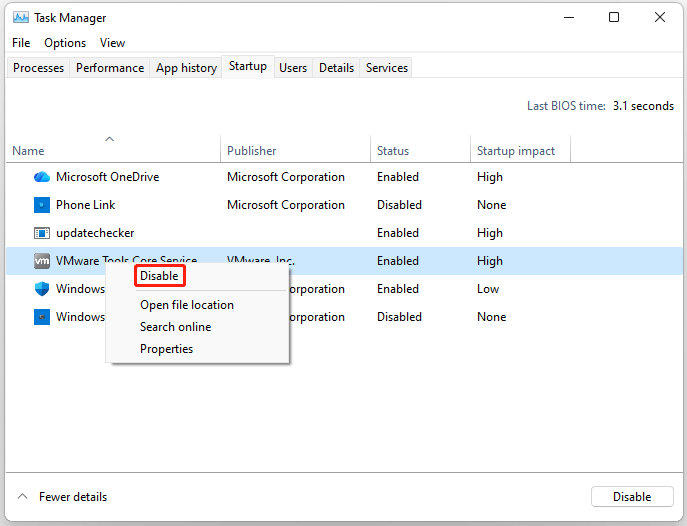This screenshot has height=526, width=687.
Task: Select the Startup tab
Action: tap(248, 67)
